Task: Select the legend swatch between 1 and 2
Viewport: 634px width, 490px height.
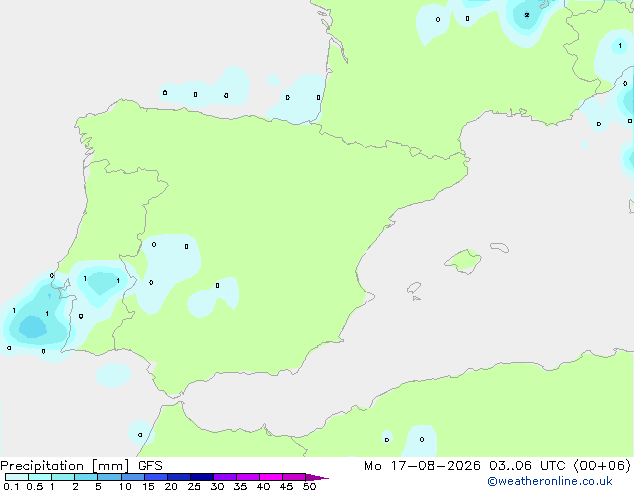Action: tap(63, 477)
